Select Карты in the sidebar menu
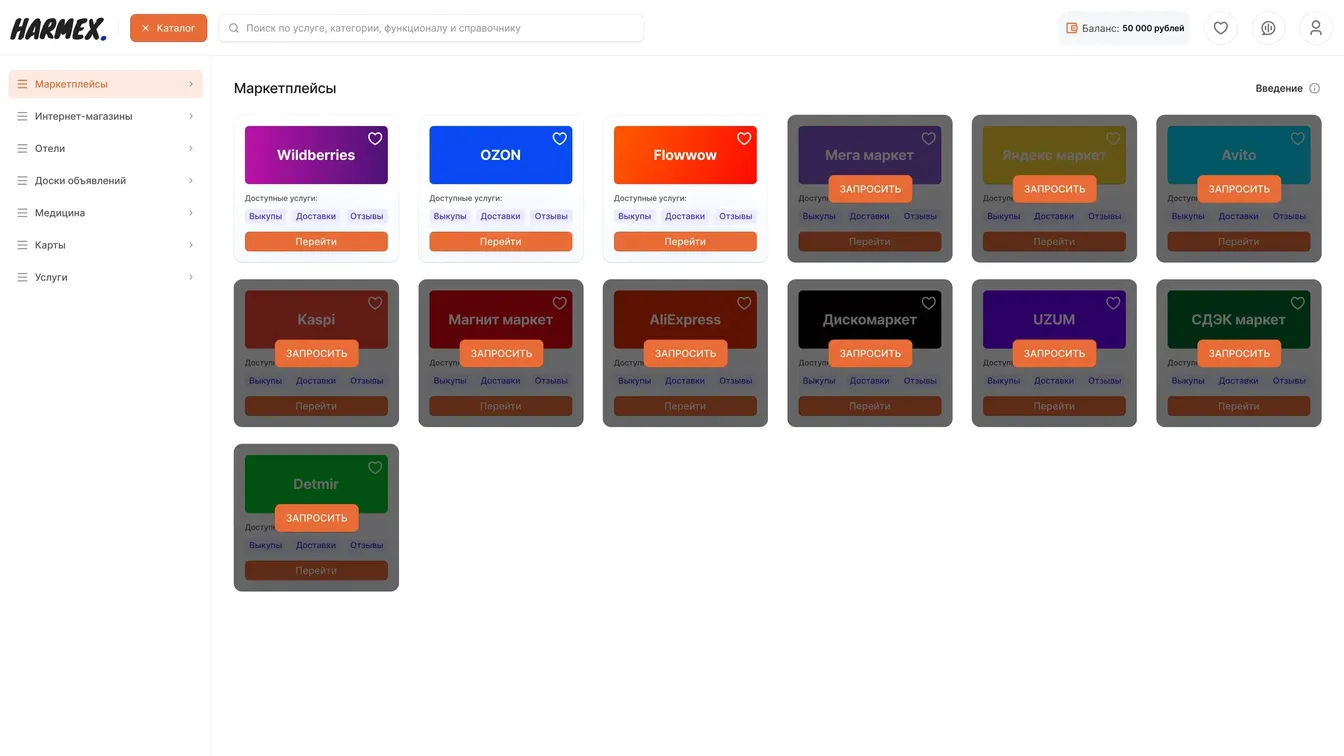The image size is (1344, 756). click(50, 245)
